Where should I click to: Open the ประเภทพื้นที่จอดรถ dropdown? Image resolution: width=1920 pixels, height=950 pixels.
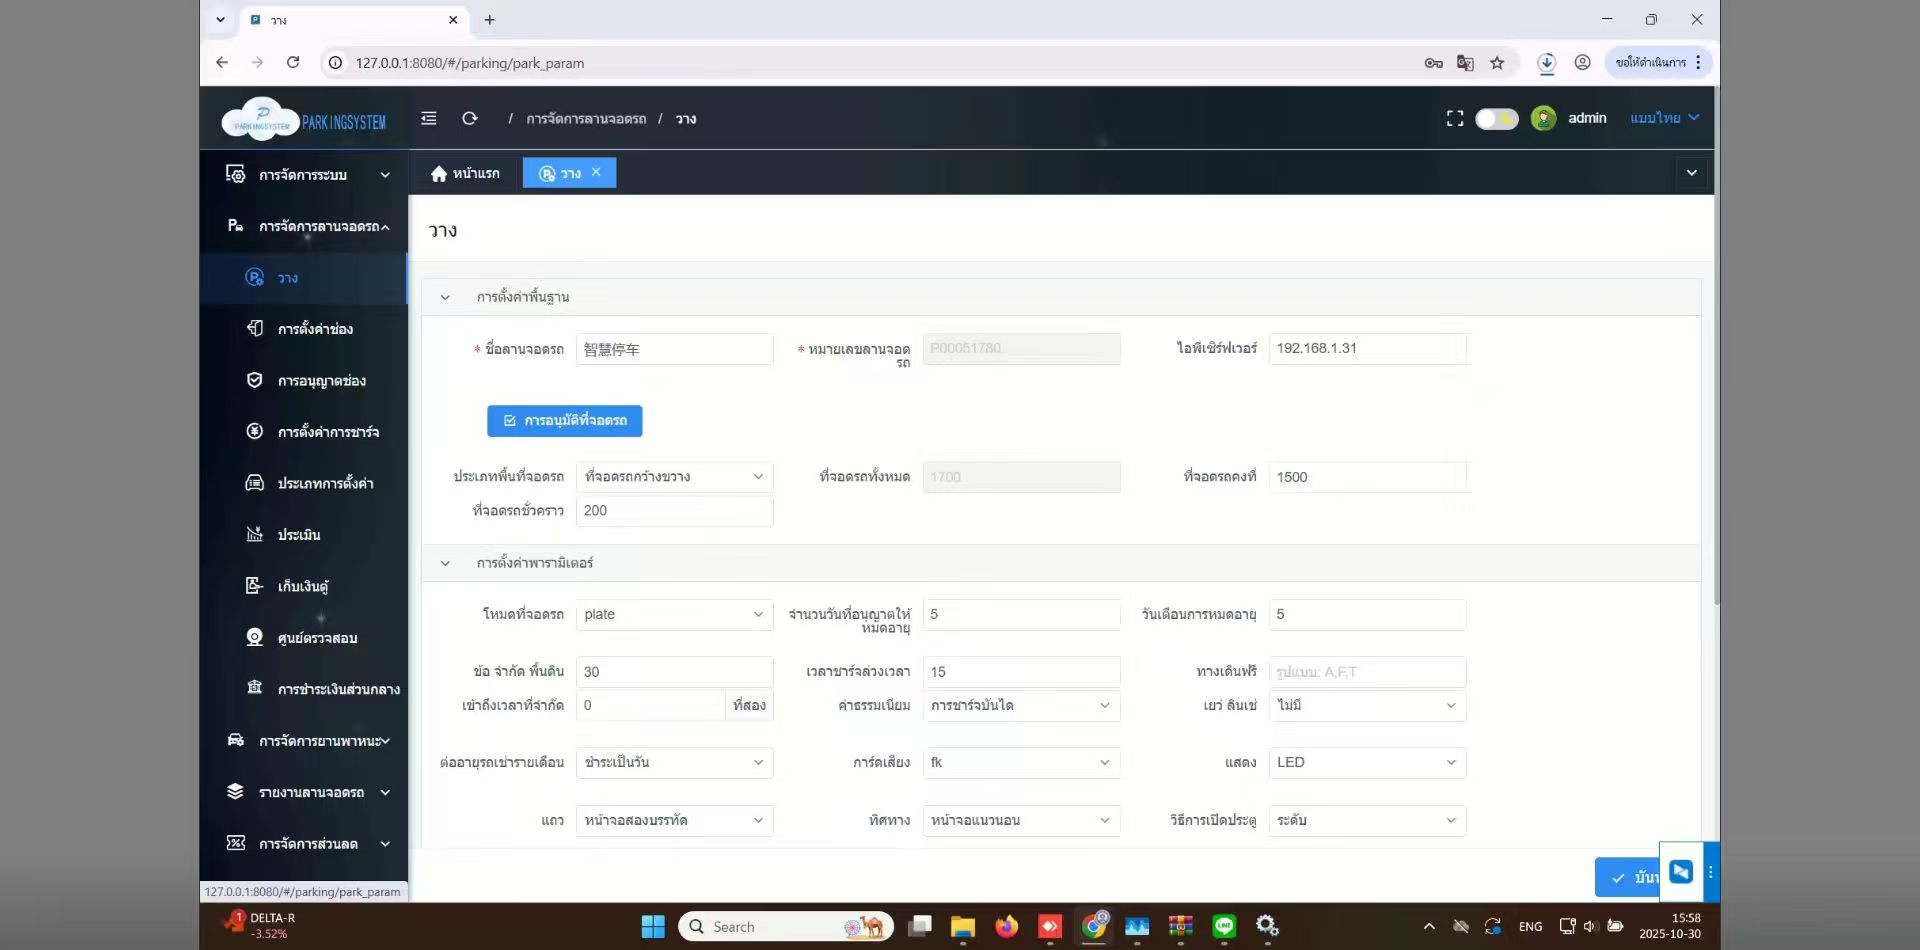click(x=674, y=477)
